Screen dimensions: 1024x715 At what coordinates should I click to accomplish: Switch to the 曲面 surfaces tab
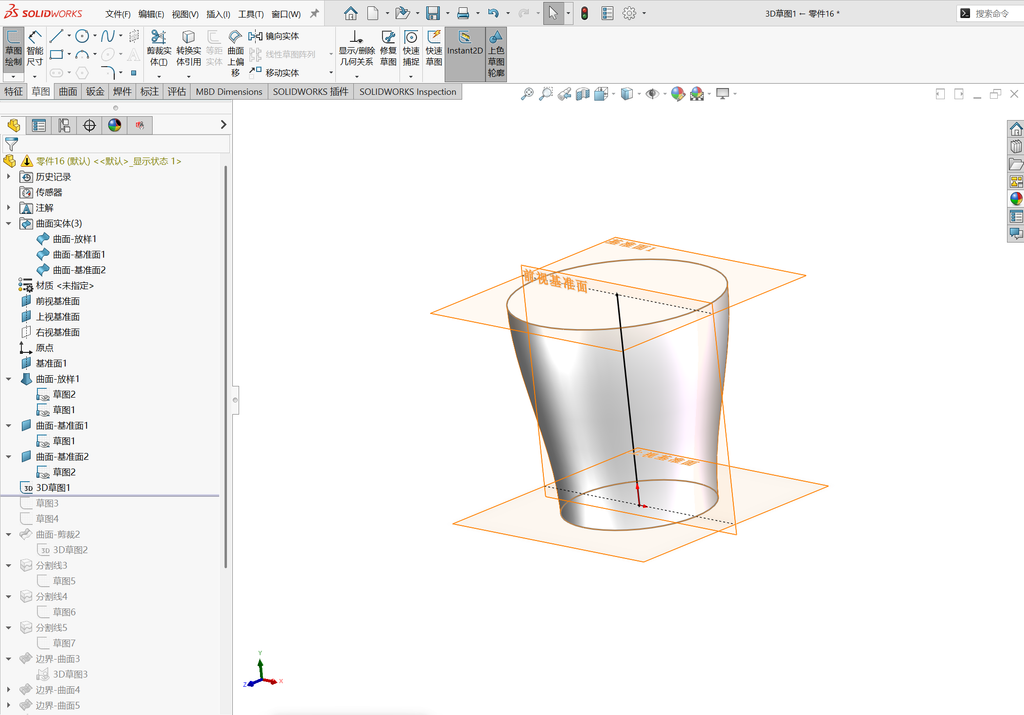pyautogui.click(x=68, y=91)
